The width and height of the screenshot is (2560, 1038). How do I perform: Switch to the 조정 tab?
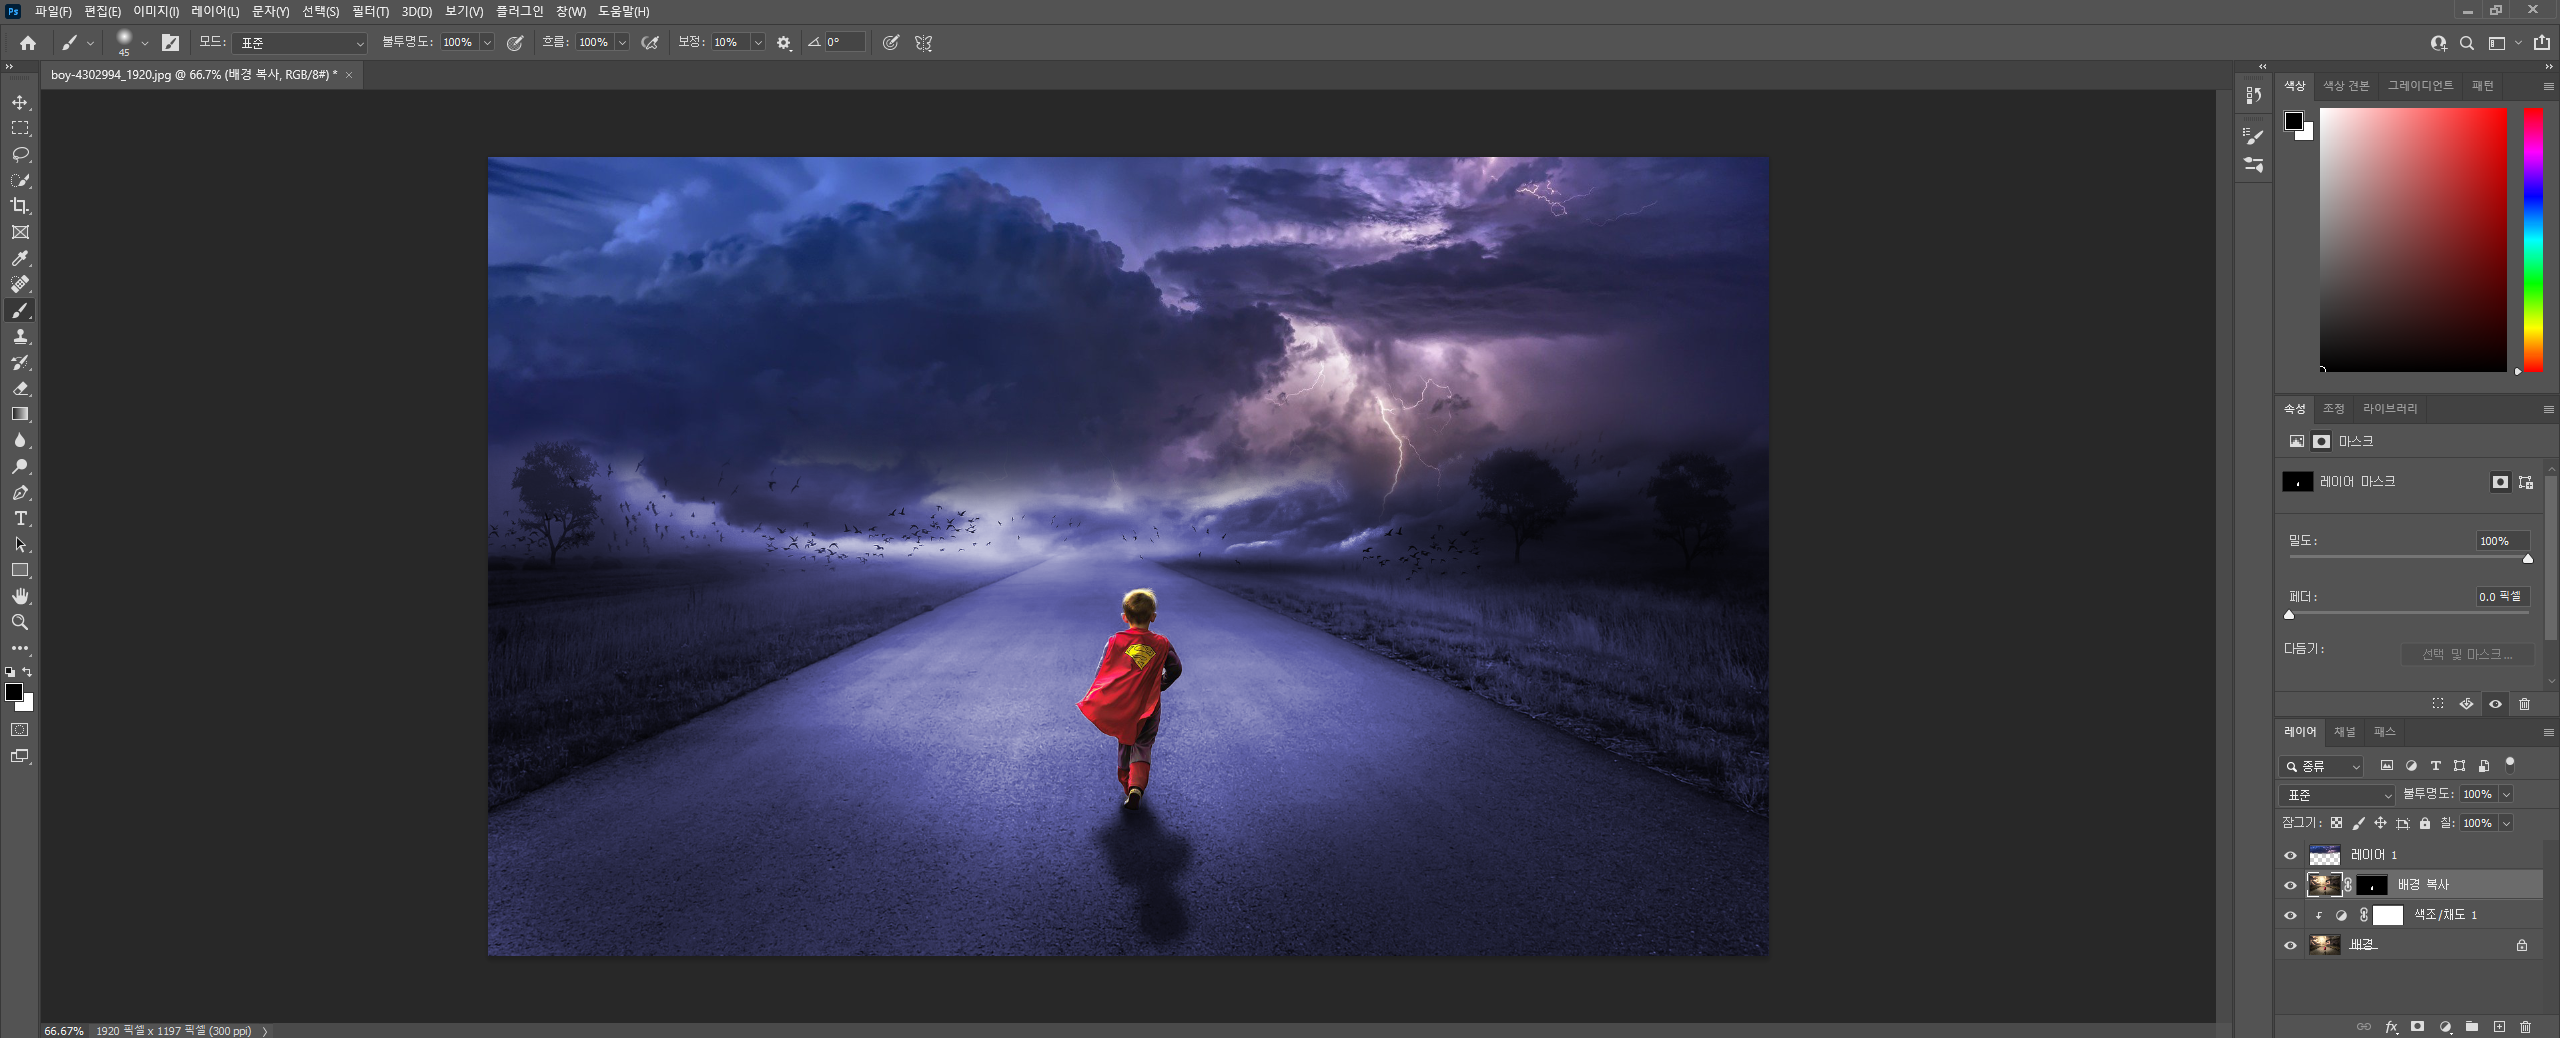[2333, 409]
